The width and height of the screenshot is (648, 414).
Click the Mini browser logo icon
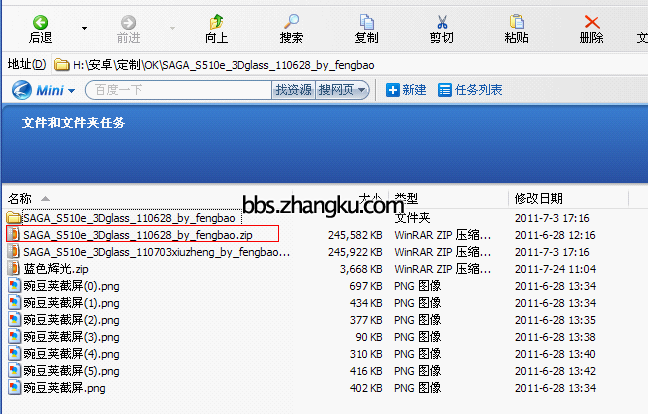(21, 90)
